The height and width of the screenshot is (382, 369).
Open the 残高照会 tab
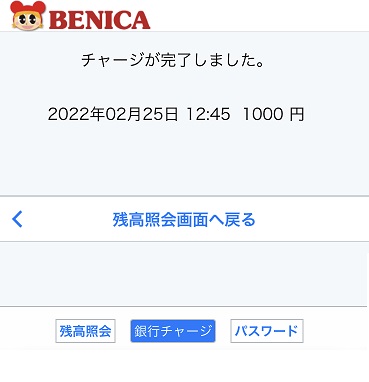click(x=85, y=331)
